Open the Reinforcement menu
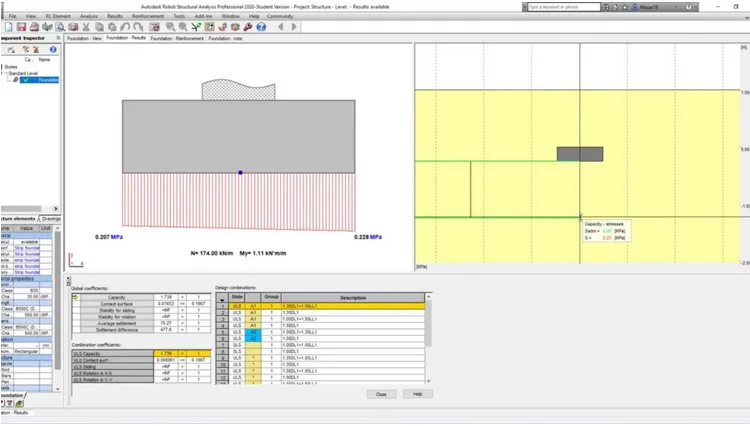This screenshot has height=426, width=750. click(147, 16)
